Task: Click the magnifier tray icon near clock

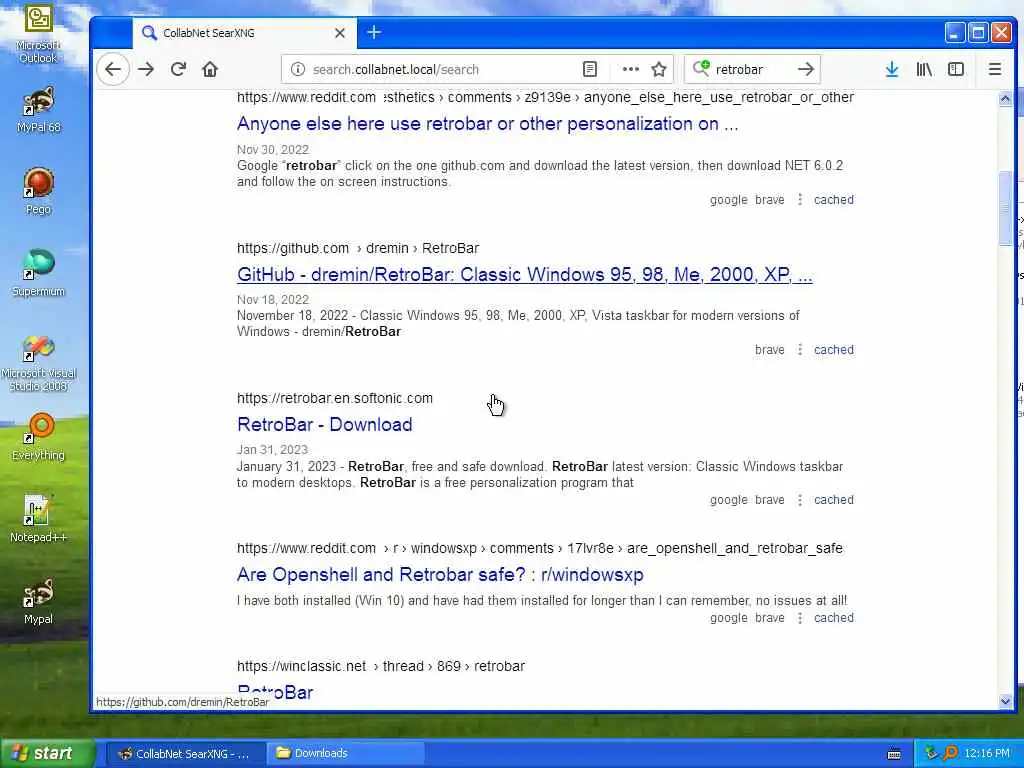Action: (950, 753)
